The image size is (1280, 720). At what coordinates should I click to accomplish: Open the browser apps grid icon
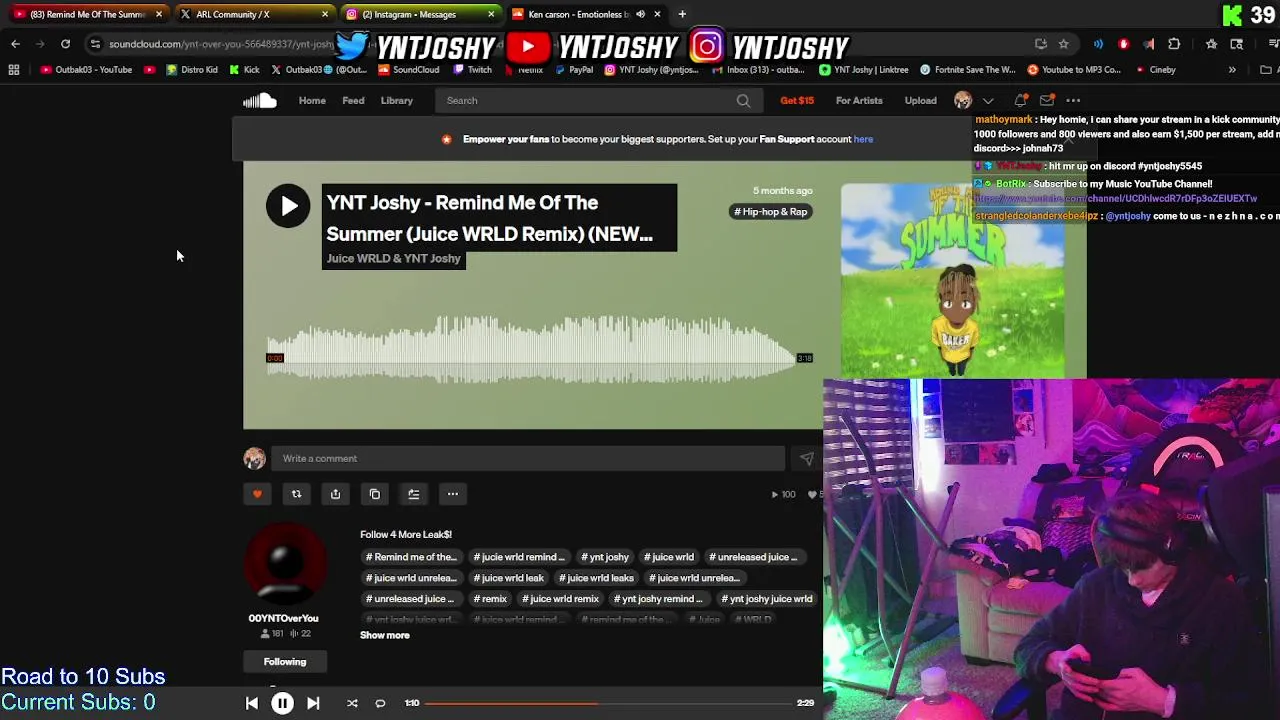click(14, 70)
